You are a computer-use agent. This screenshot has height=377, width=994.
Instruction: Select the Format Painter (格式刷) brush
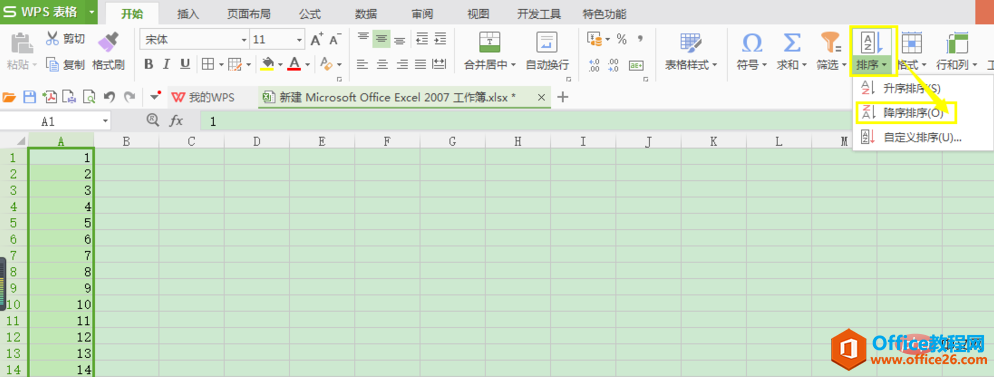(x=108, y=51)
